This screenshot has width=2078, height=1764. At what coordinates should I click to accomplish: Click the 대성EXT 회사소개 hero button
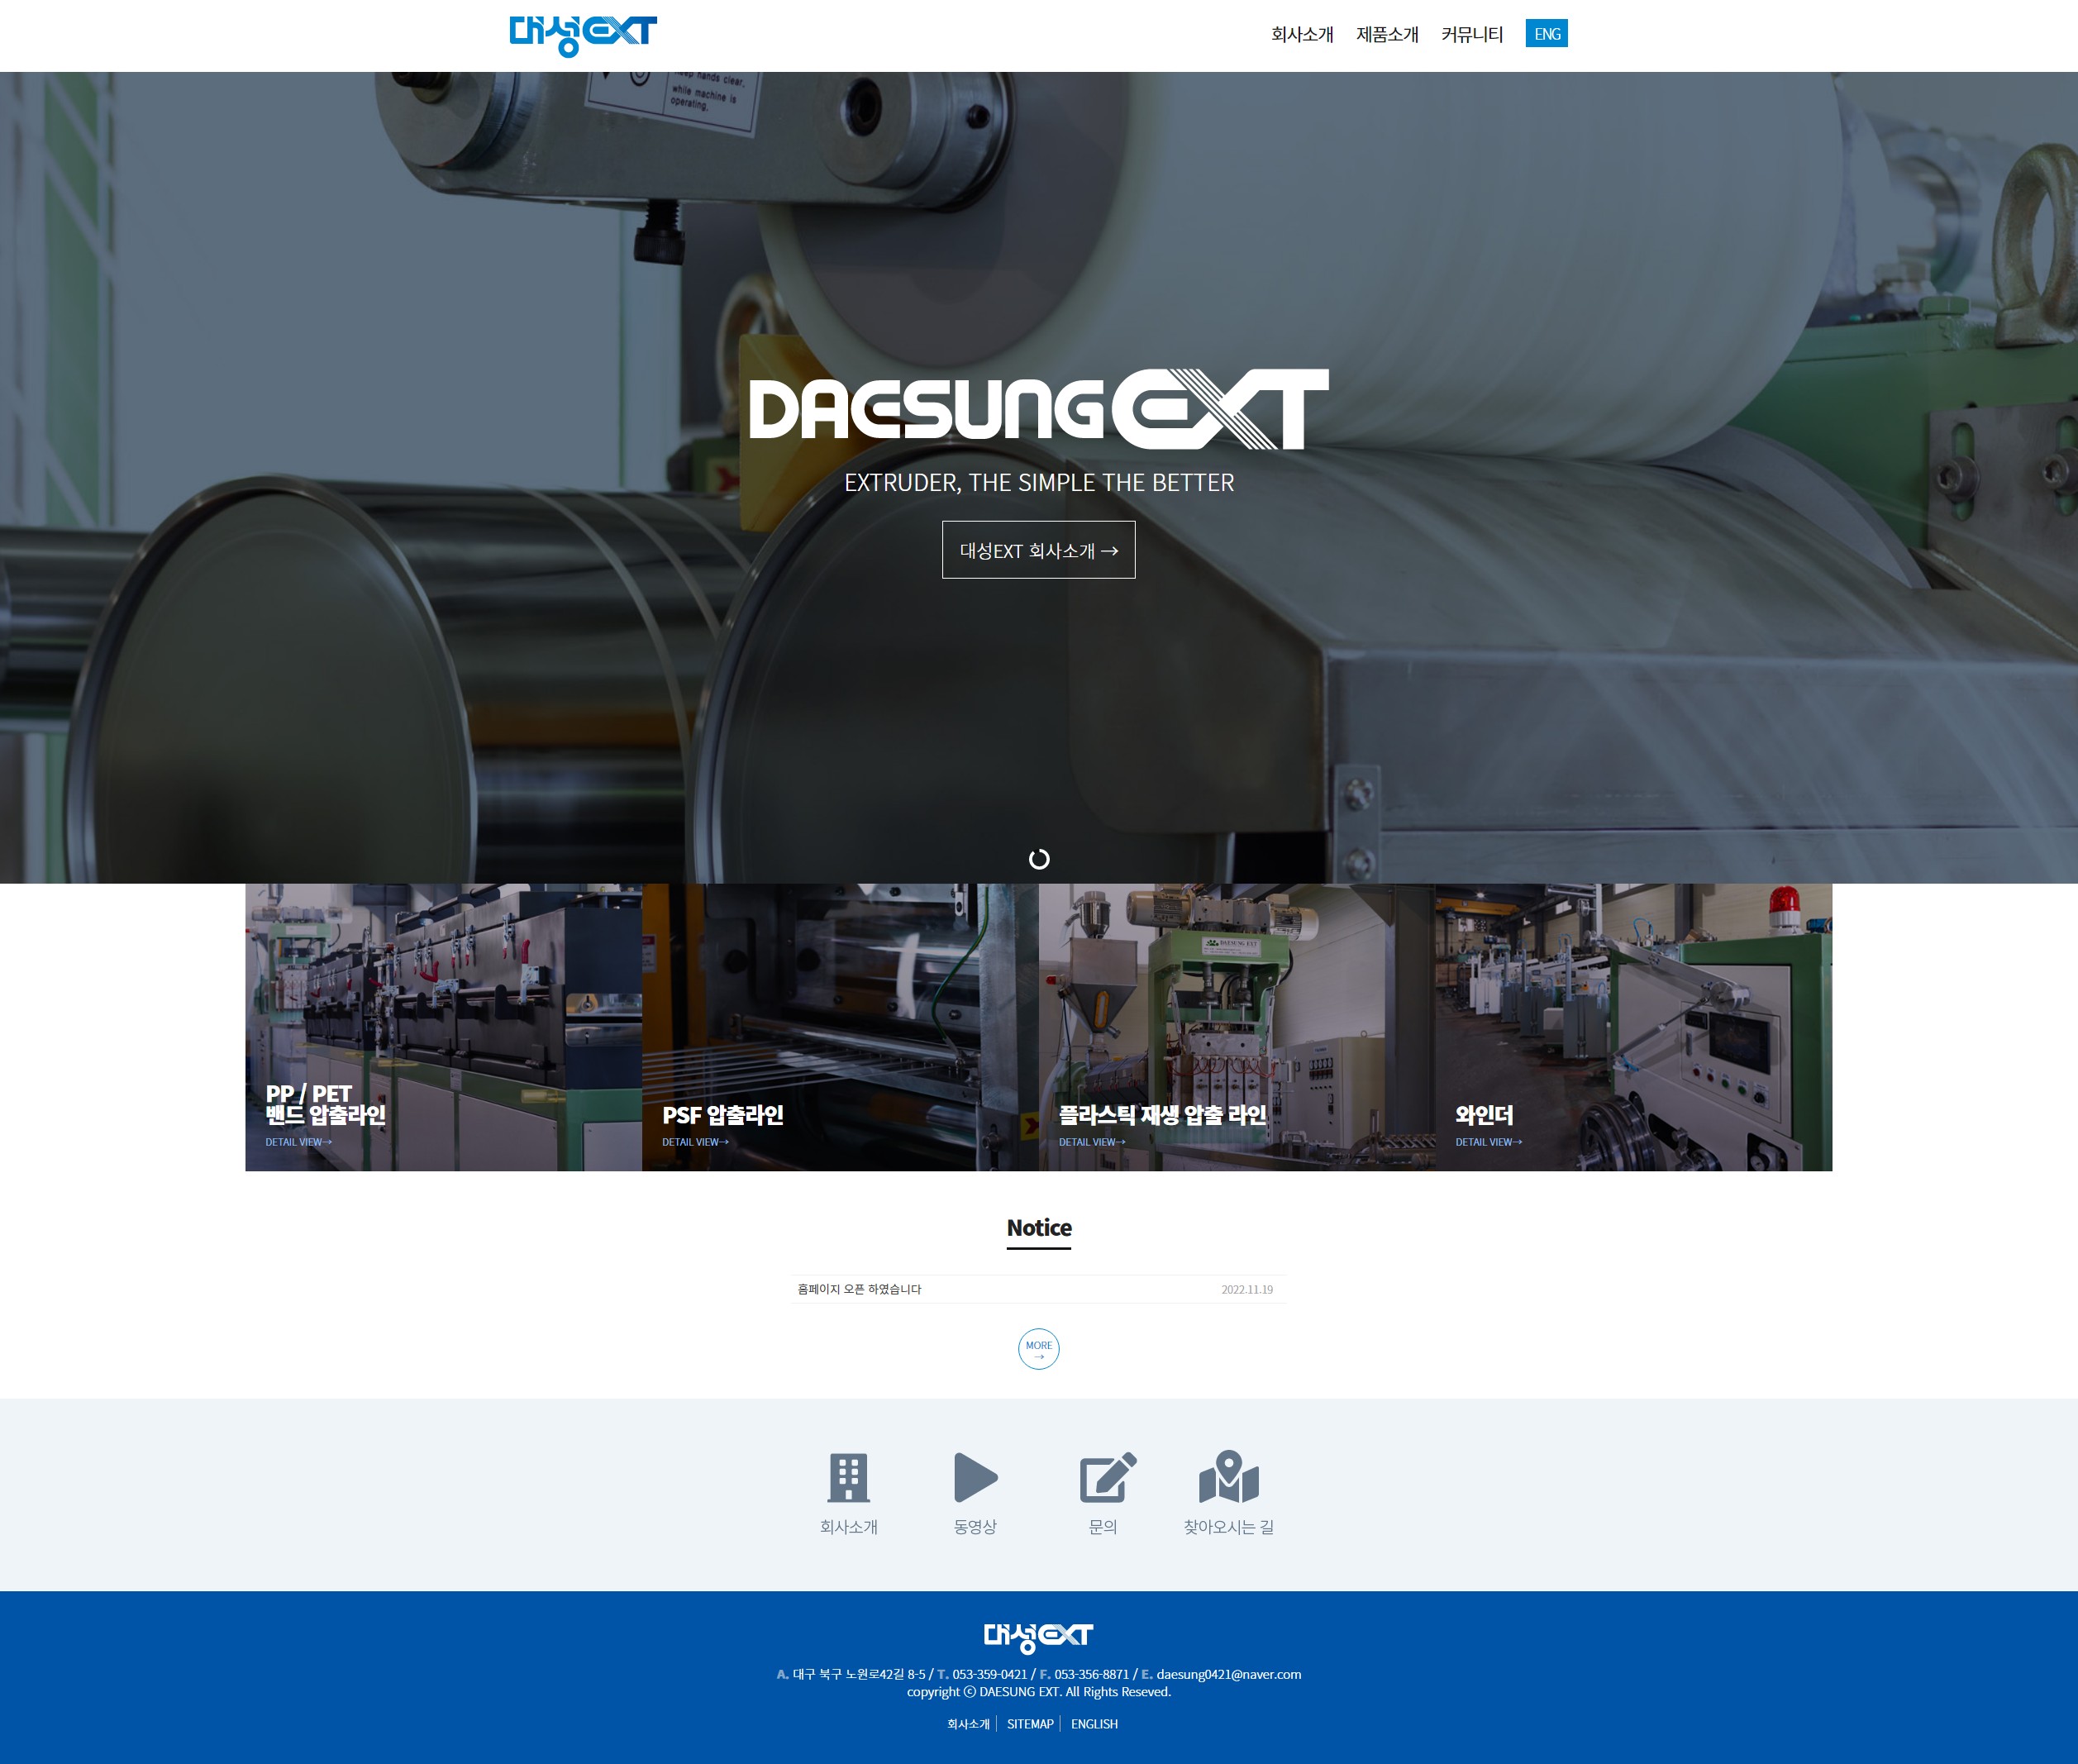pyautogui.click(x=1038, y=549)
